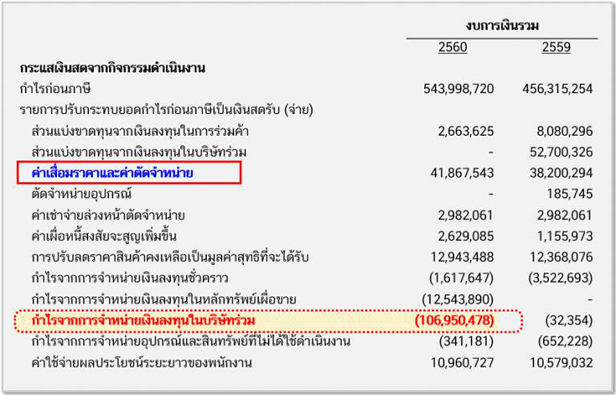616x395 pixels.
Task: Select the ค่าเช่าจ่ายล่วงหน้าตัดจำหน่าย row label
Action: (108, 215)
